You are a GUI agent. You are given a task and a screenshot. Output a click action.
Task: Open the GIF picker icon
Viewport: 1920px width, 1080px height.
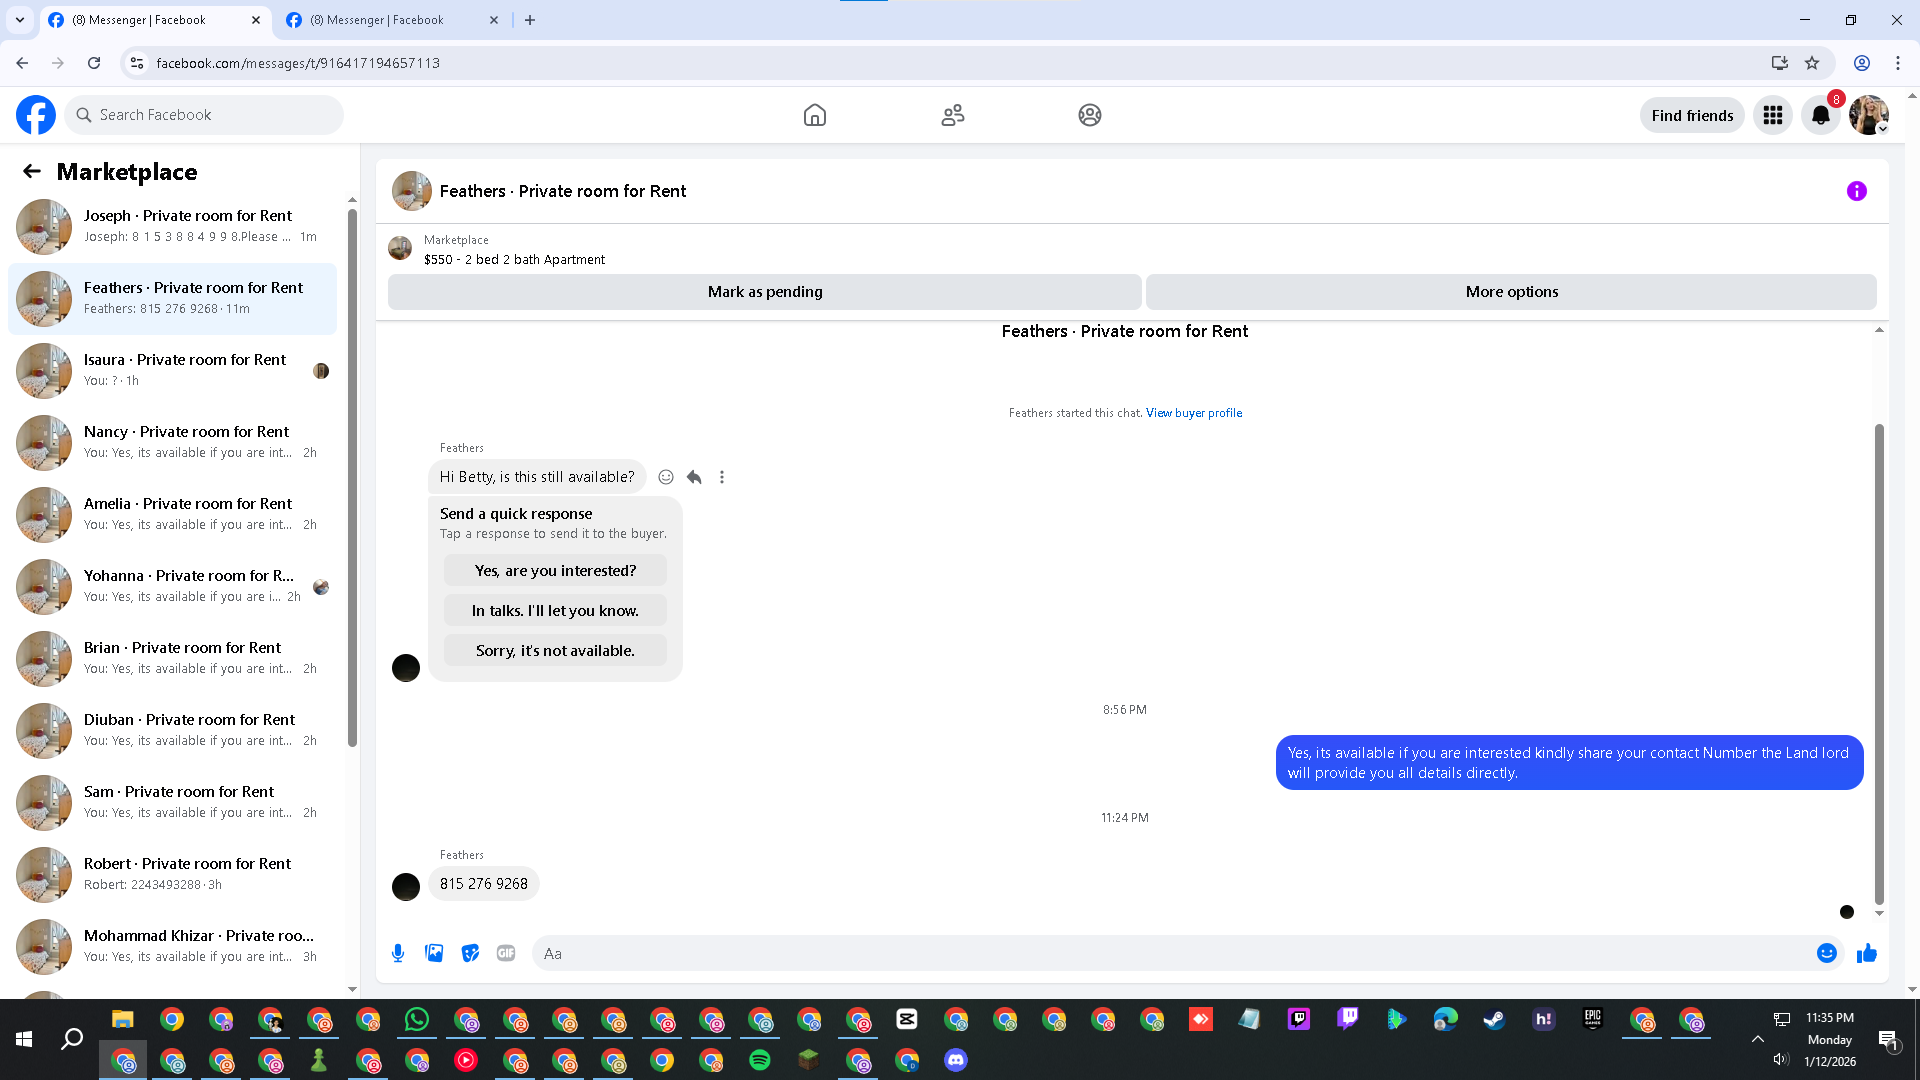(506, 953)
